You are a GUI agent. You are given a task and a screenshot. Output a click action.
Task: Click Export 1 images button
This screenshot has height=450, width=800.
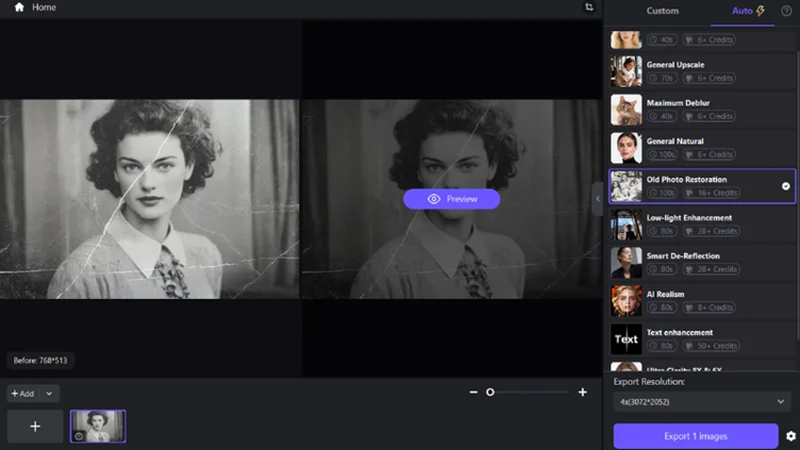point(696,436)
